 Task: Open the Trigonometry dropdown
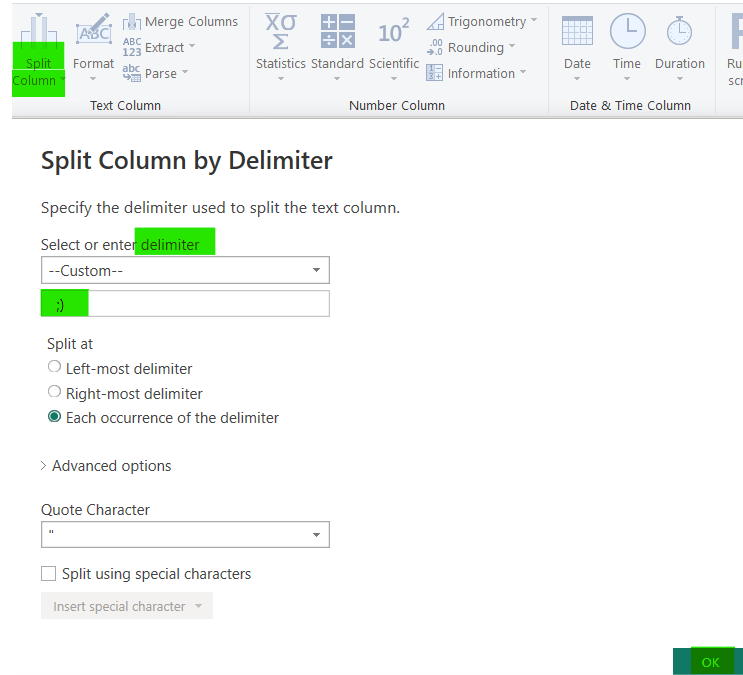click(x=481, y=22)
